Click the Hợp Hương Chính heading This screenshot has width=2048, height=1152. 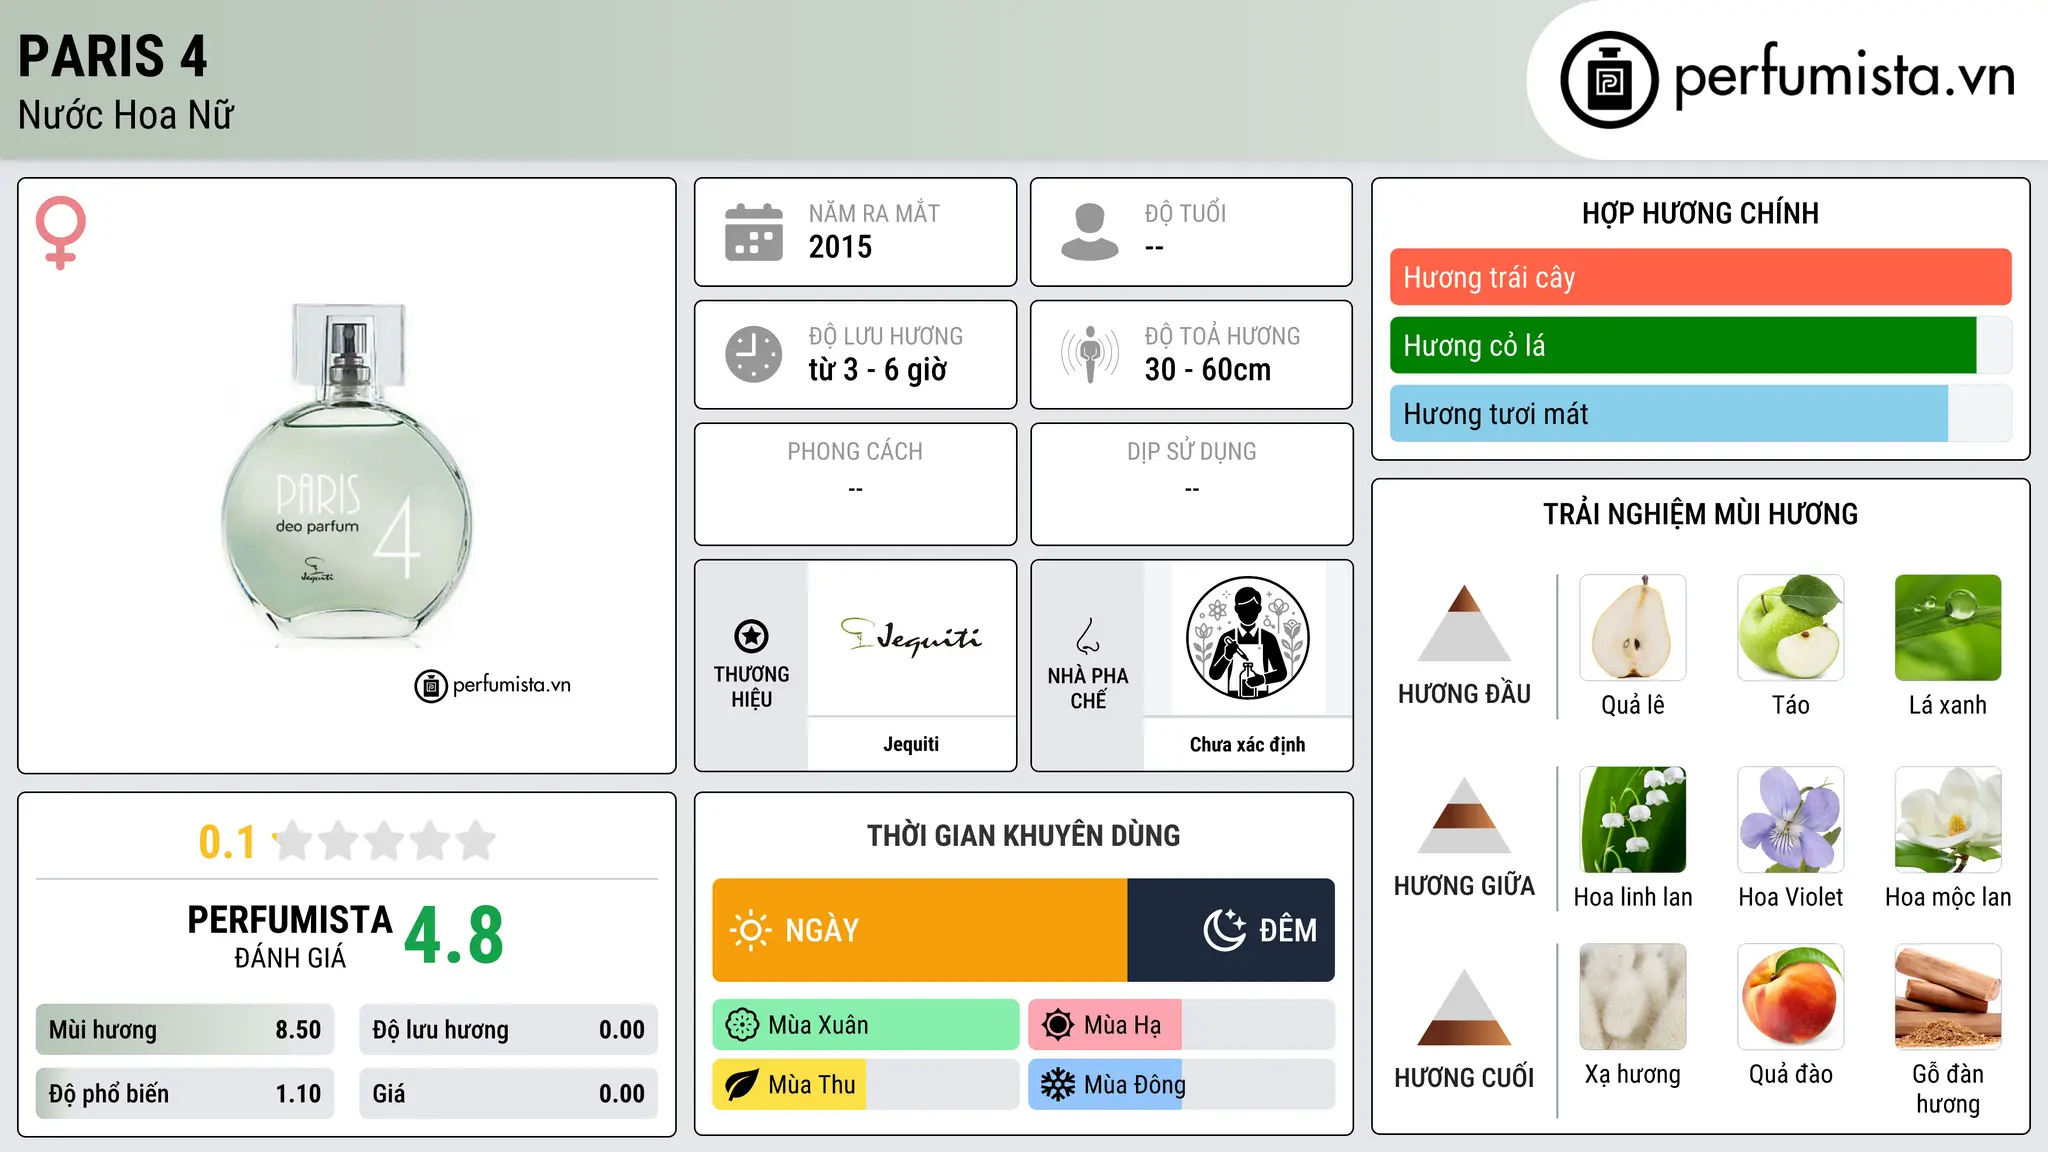[1700, 213]
